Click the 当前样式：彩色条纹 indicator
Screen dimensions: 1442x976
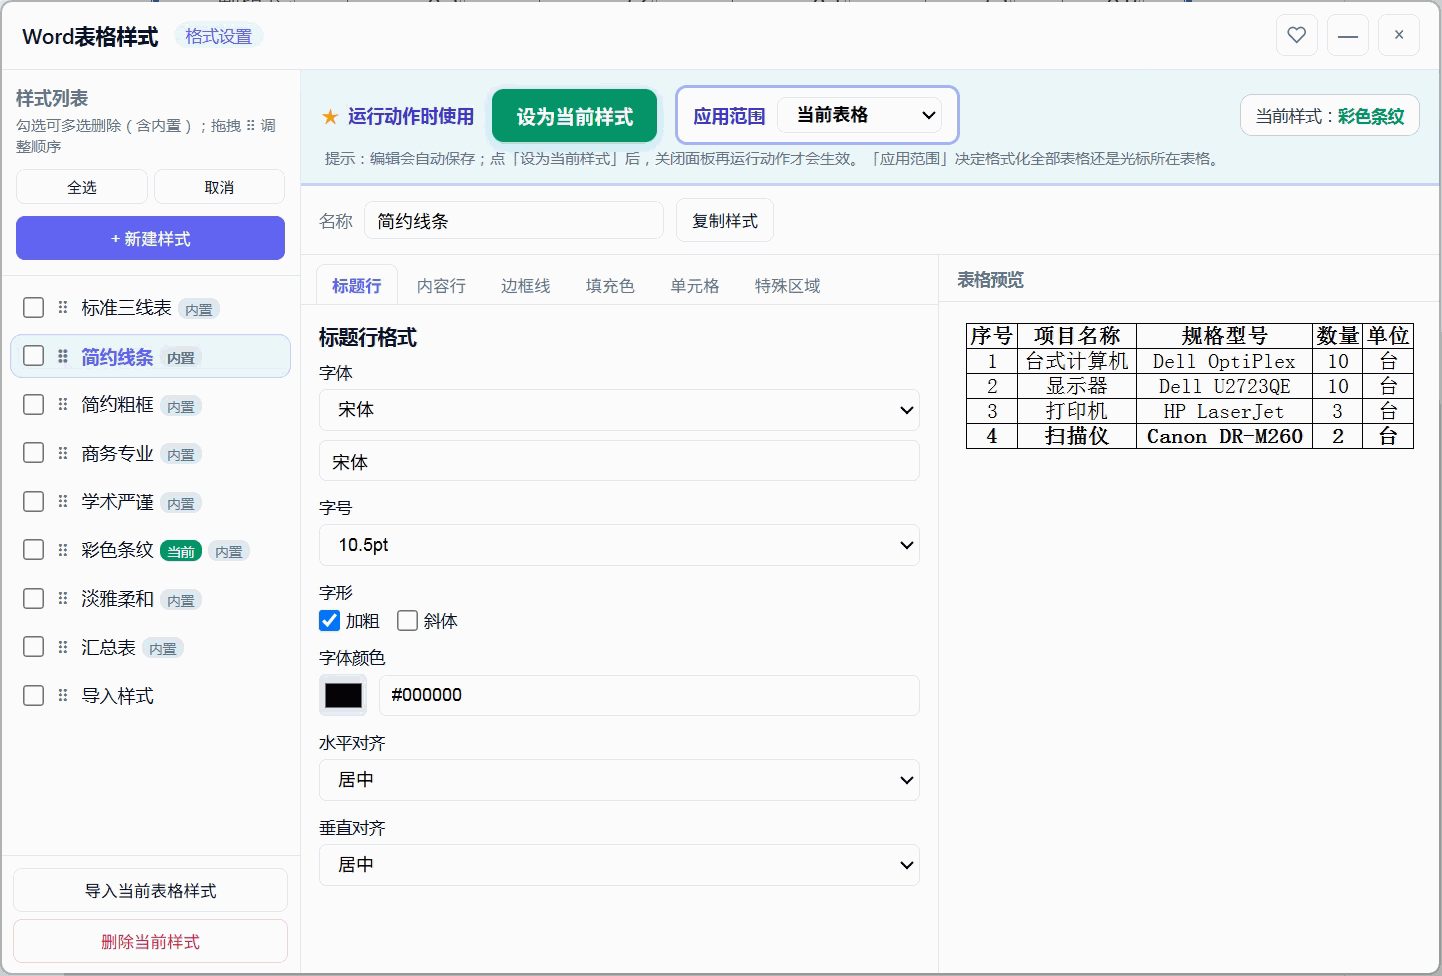(x=1330, y=115)
